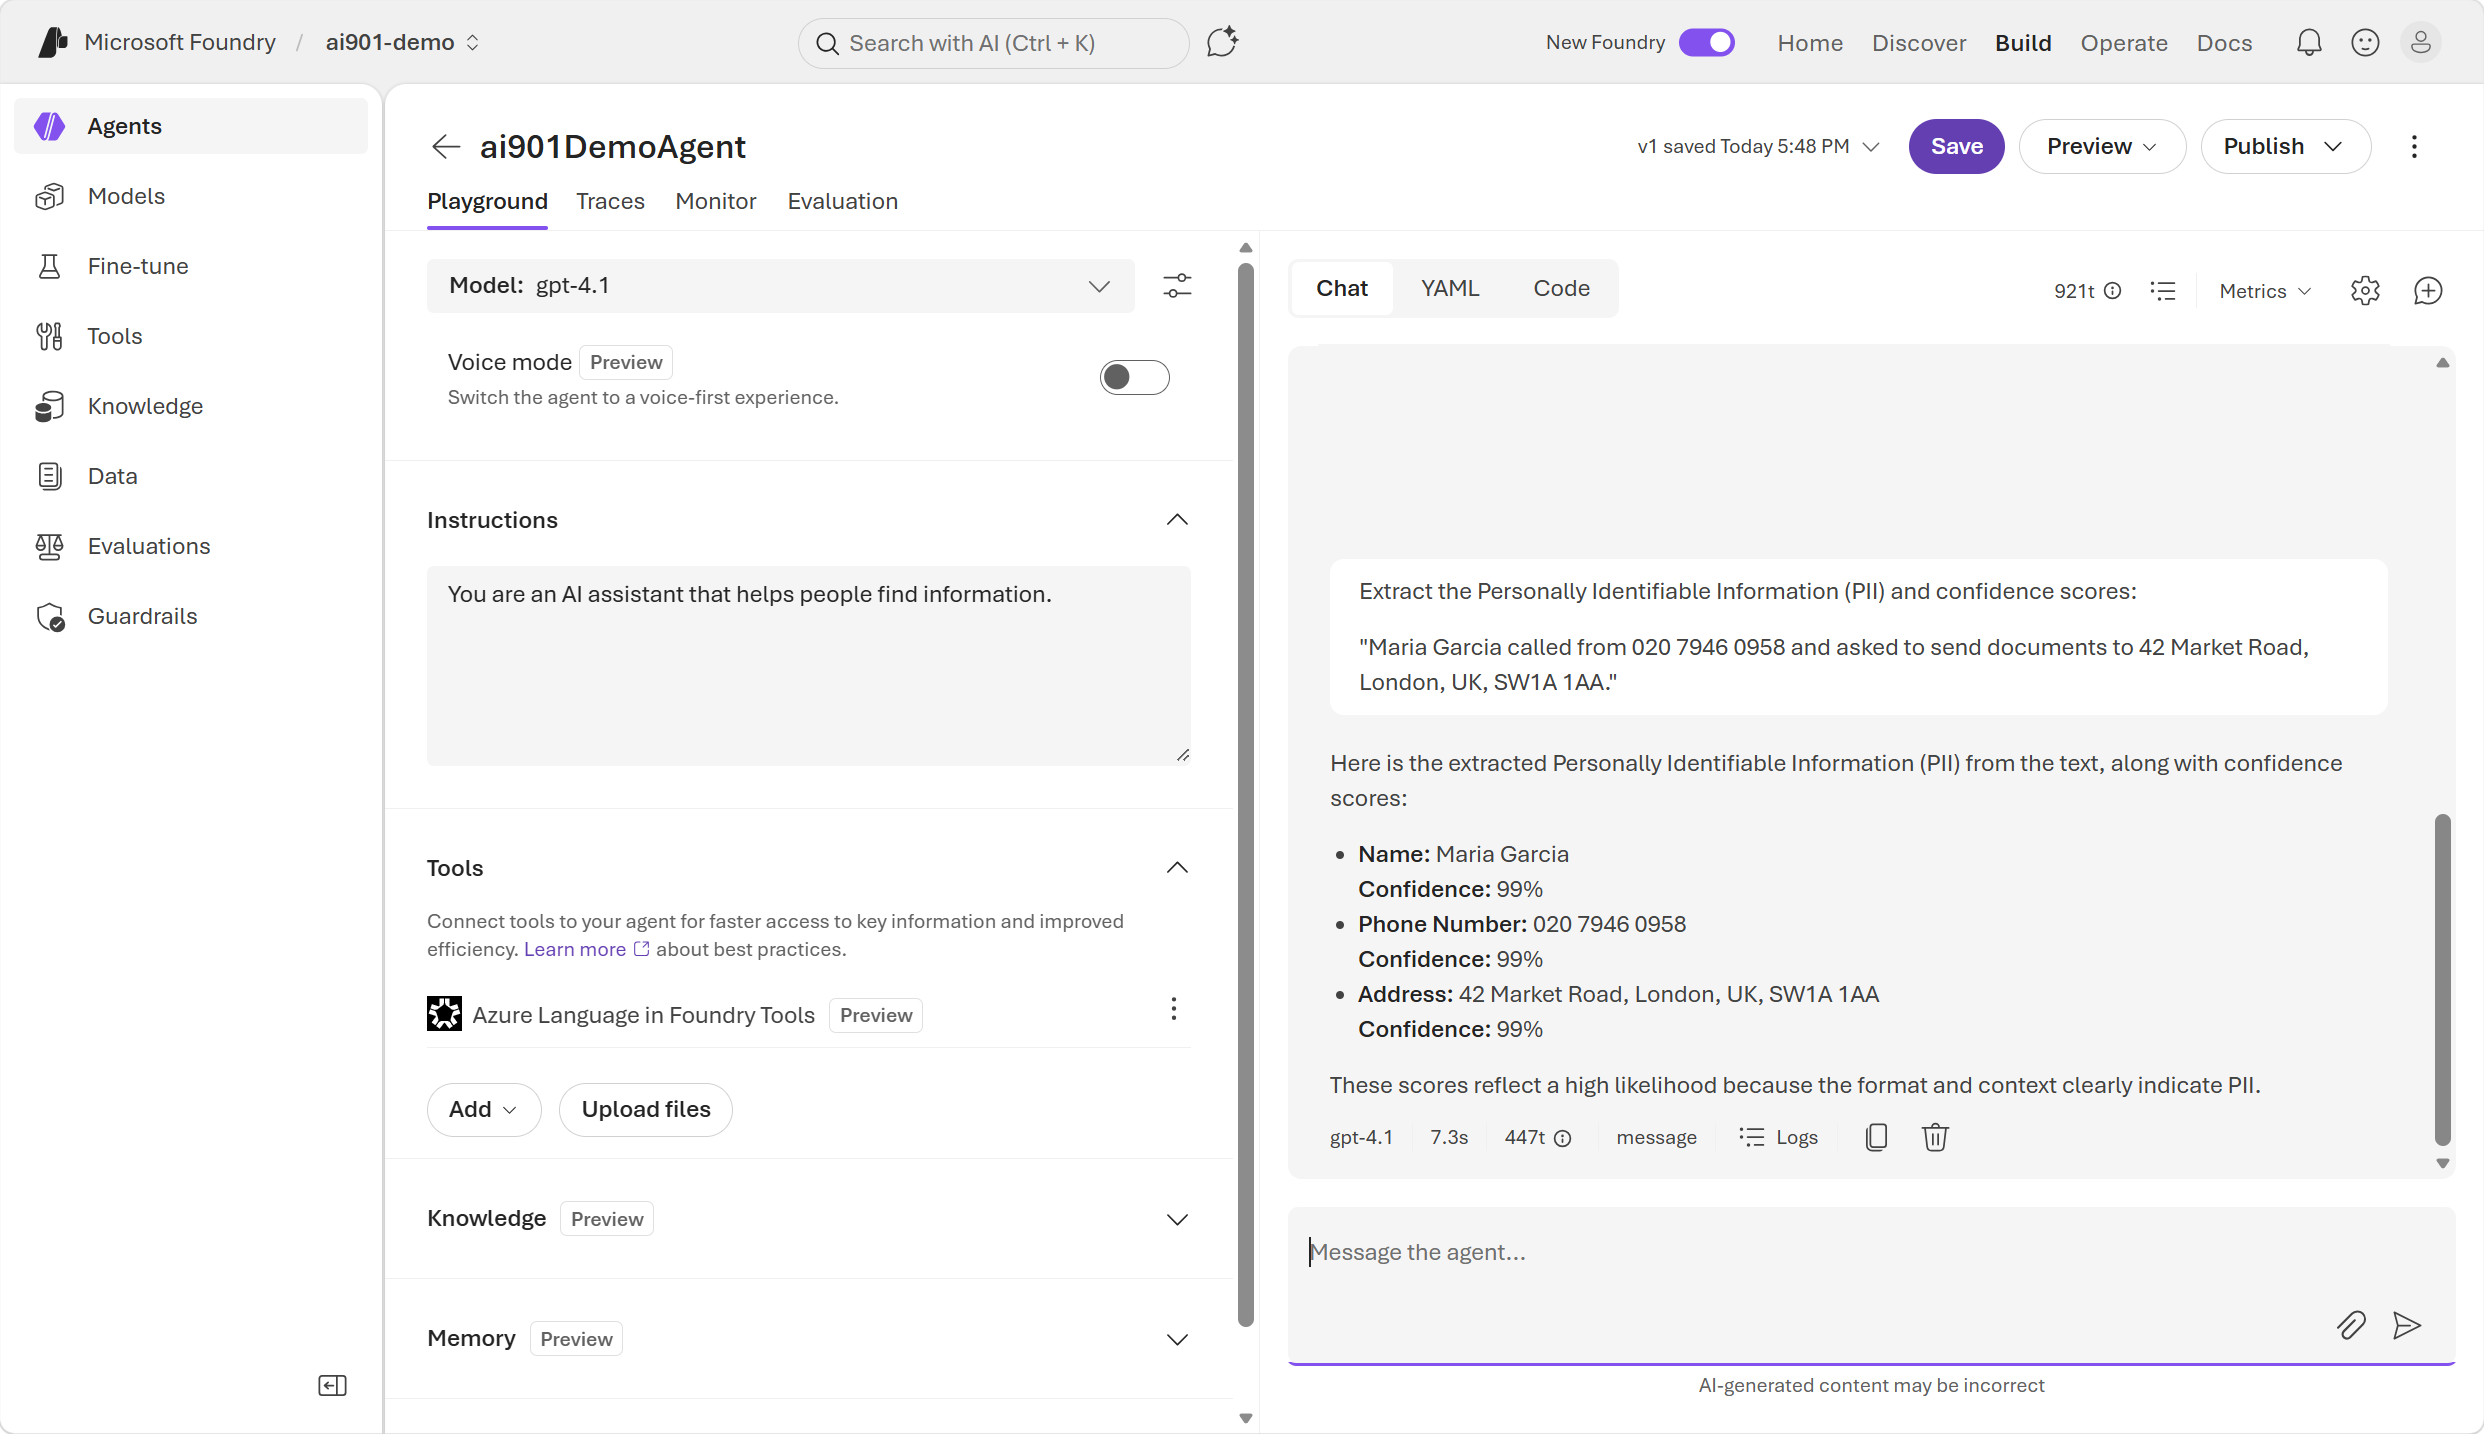Switch to the Evaluation tab
This screenshot has width=2484, height=1434.
pyautogui.click(x=842, y=201)
